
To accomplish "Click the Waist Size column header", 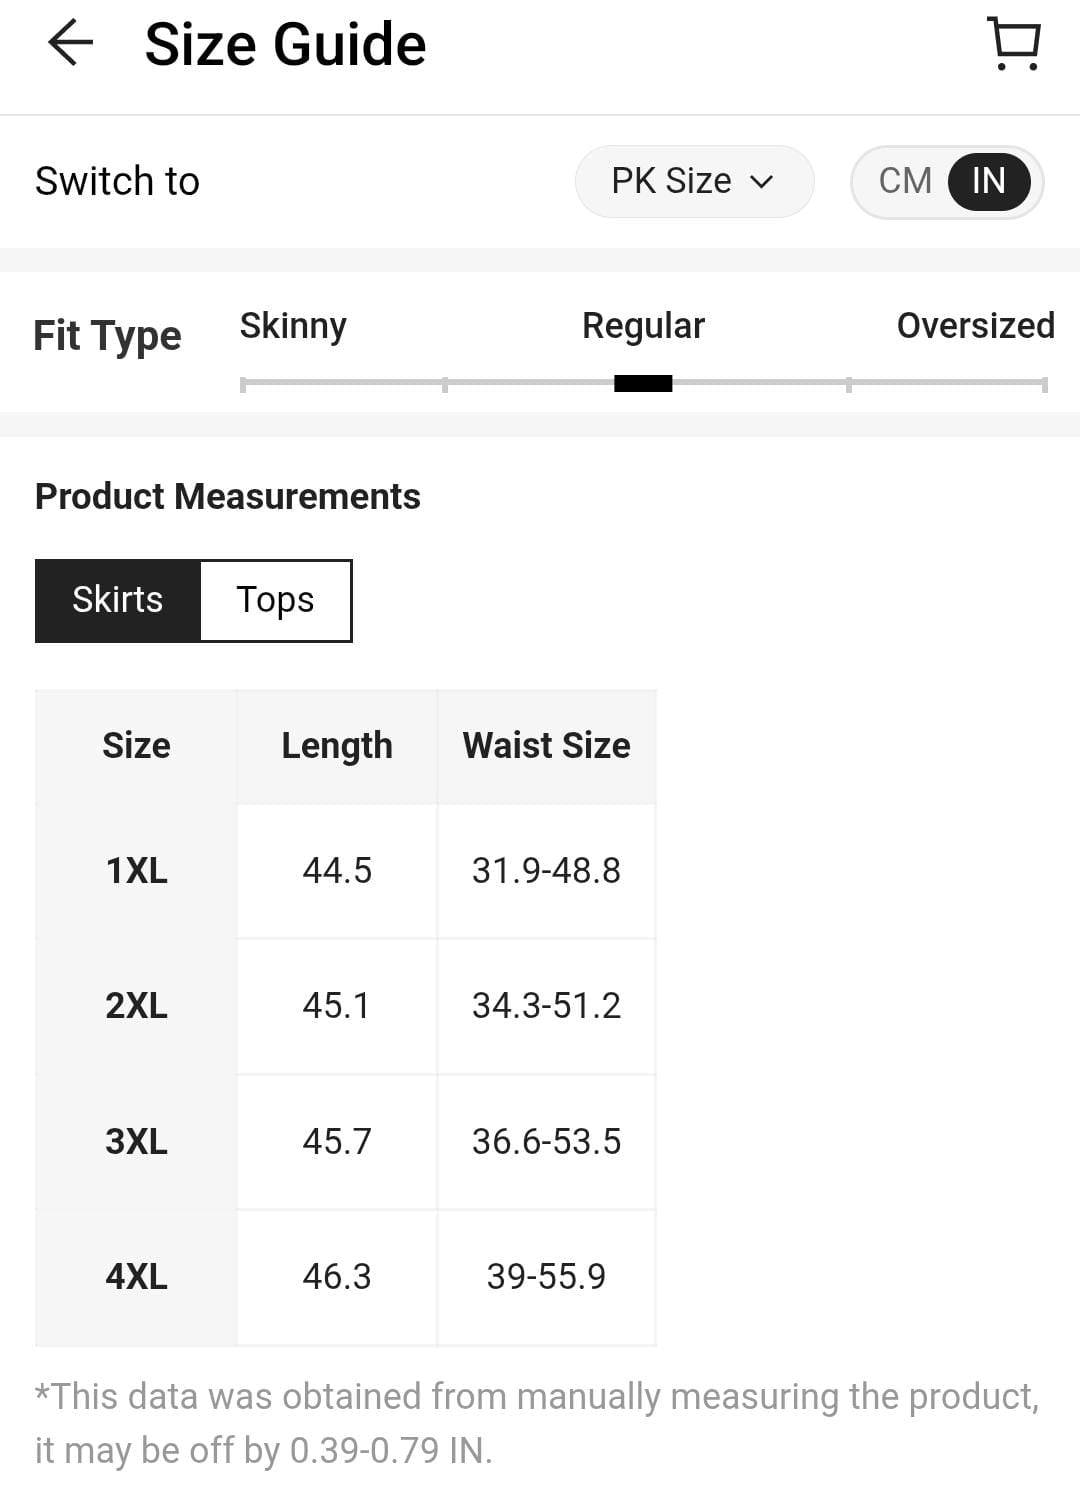I will point(547,746).
